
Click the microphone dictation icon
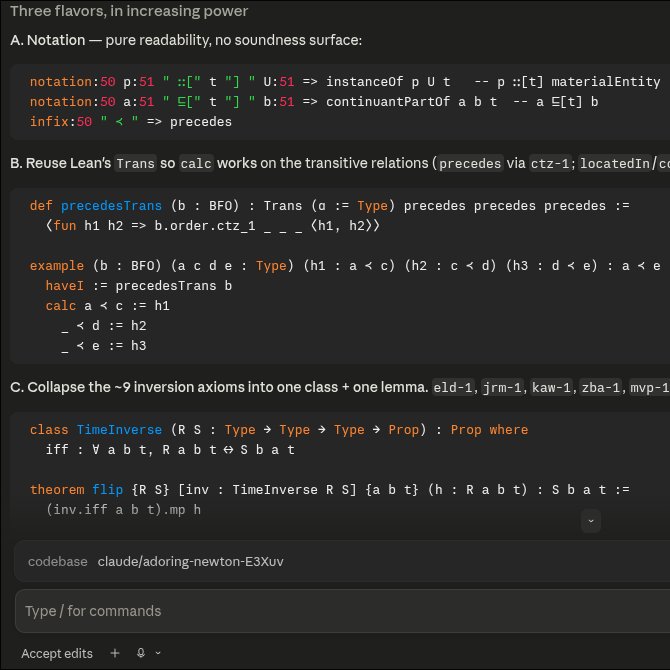141,653
